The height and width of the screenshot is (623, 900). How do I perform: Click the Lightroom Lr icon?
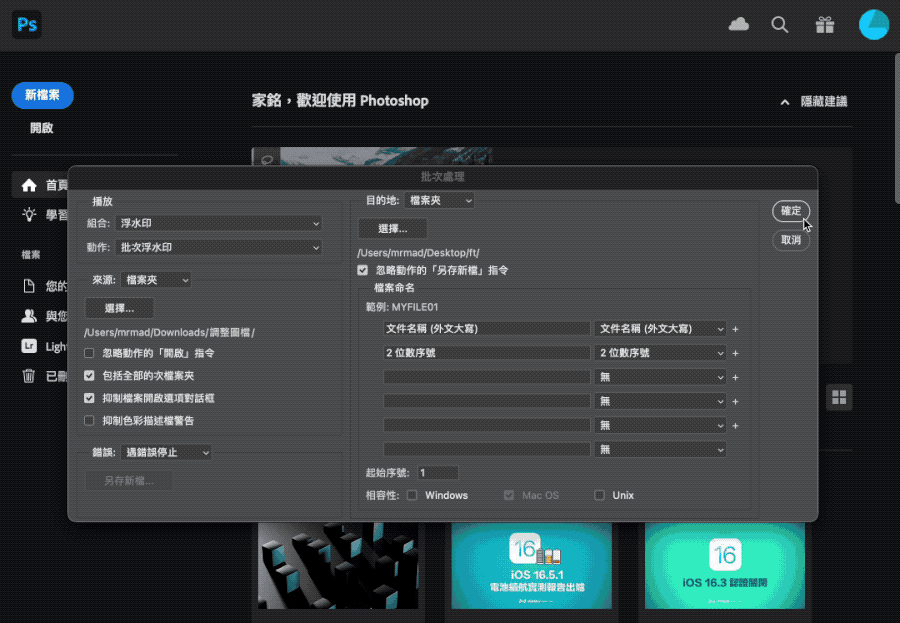tap(29, 346)
